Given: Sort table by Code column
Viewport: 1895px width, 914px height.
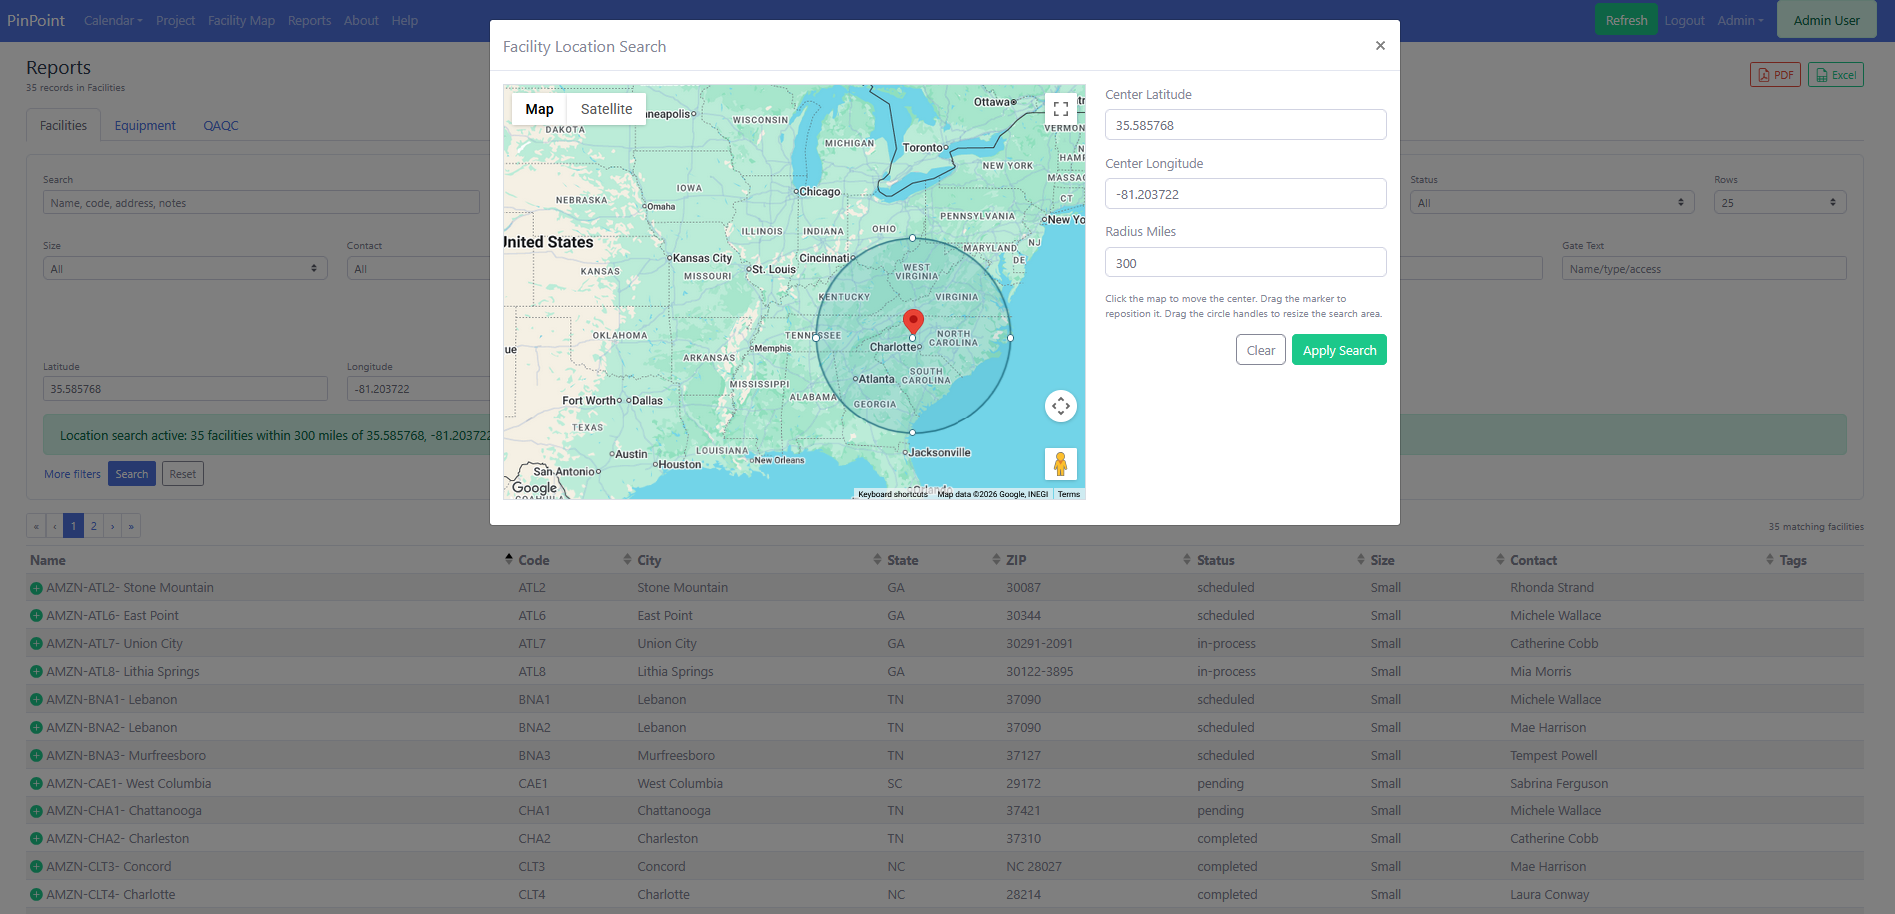Looking at the screenshot, I should pyautogui.click(x=534, y=560).
